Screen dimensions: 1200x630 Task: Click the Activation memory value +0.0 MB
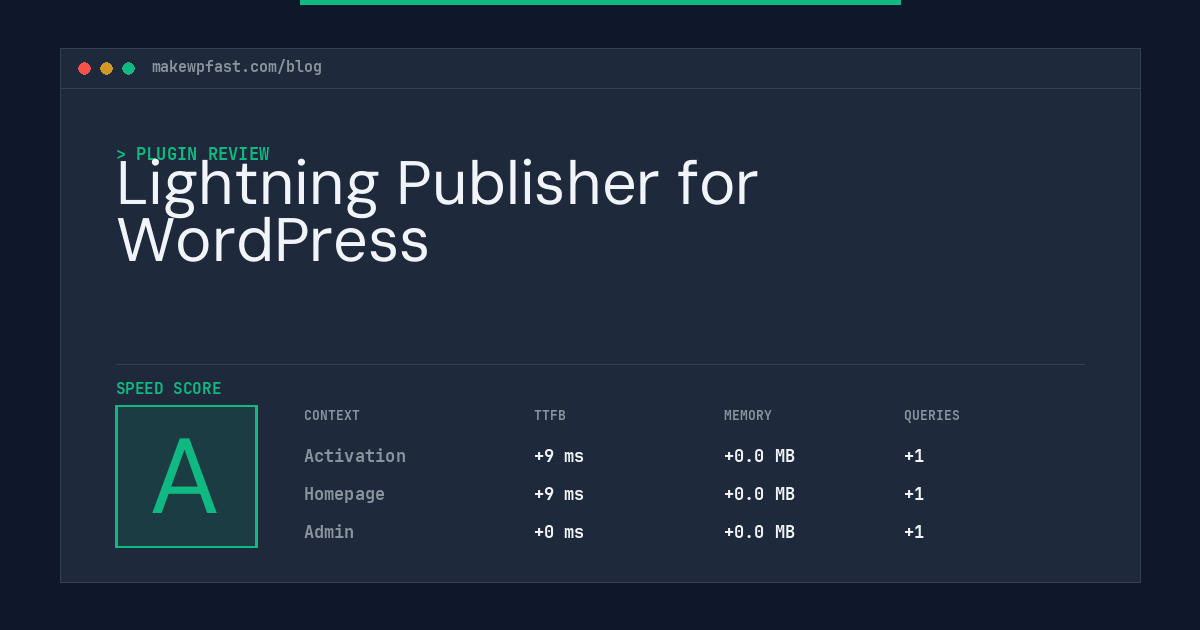[x=759, y=456]
